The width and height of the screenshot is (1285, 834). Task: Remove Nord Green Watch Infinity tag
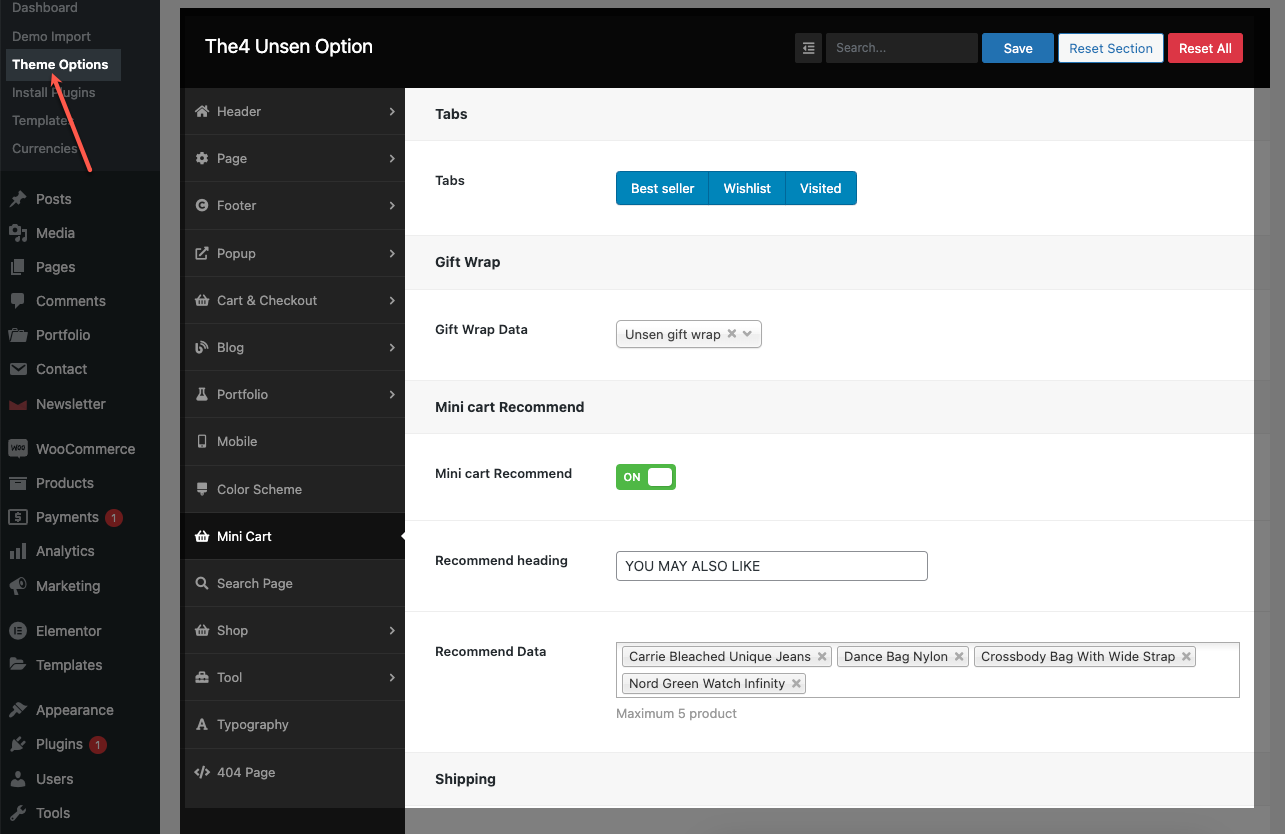796,684
